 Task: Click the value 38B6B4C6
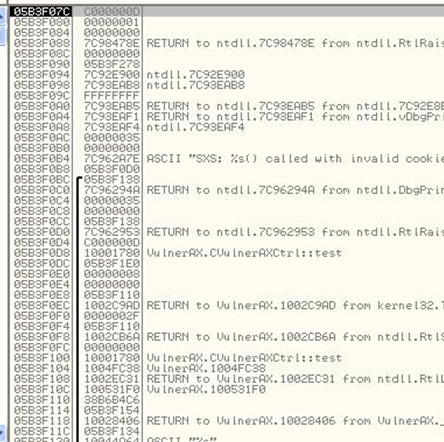coord(112,400)
